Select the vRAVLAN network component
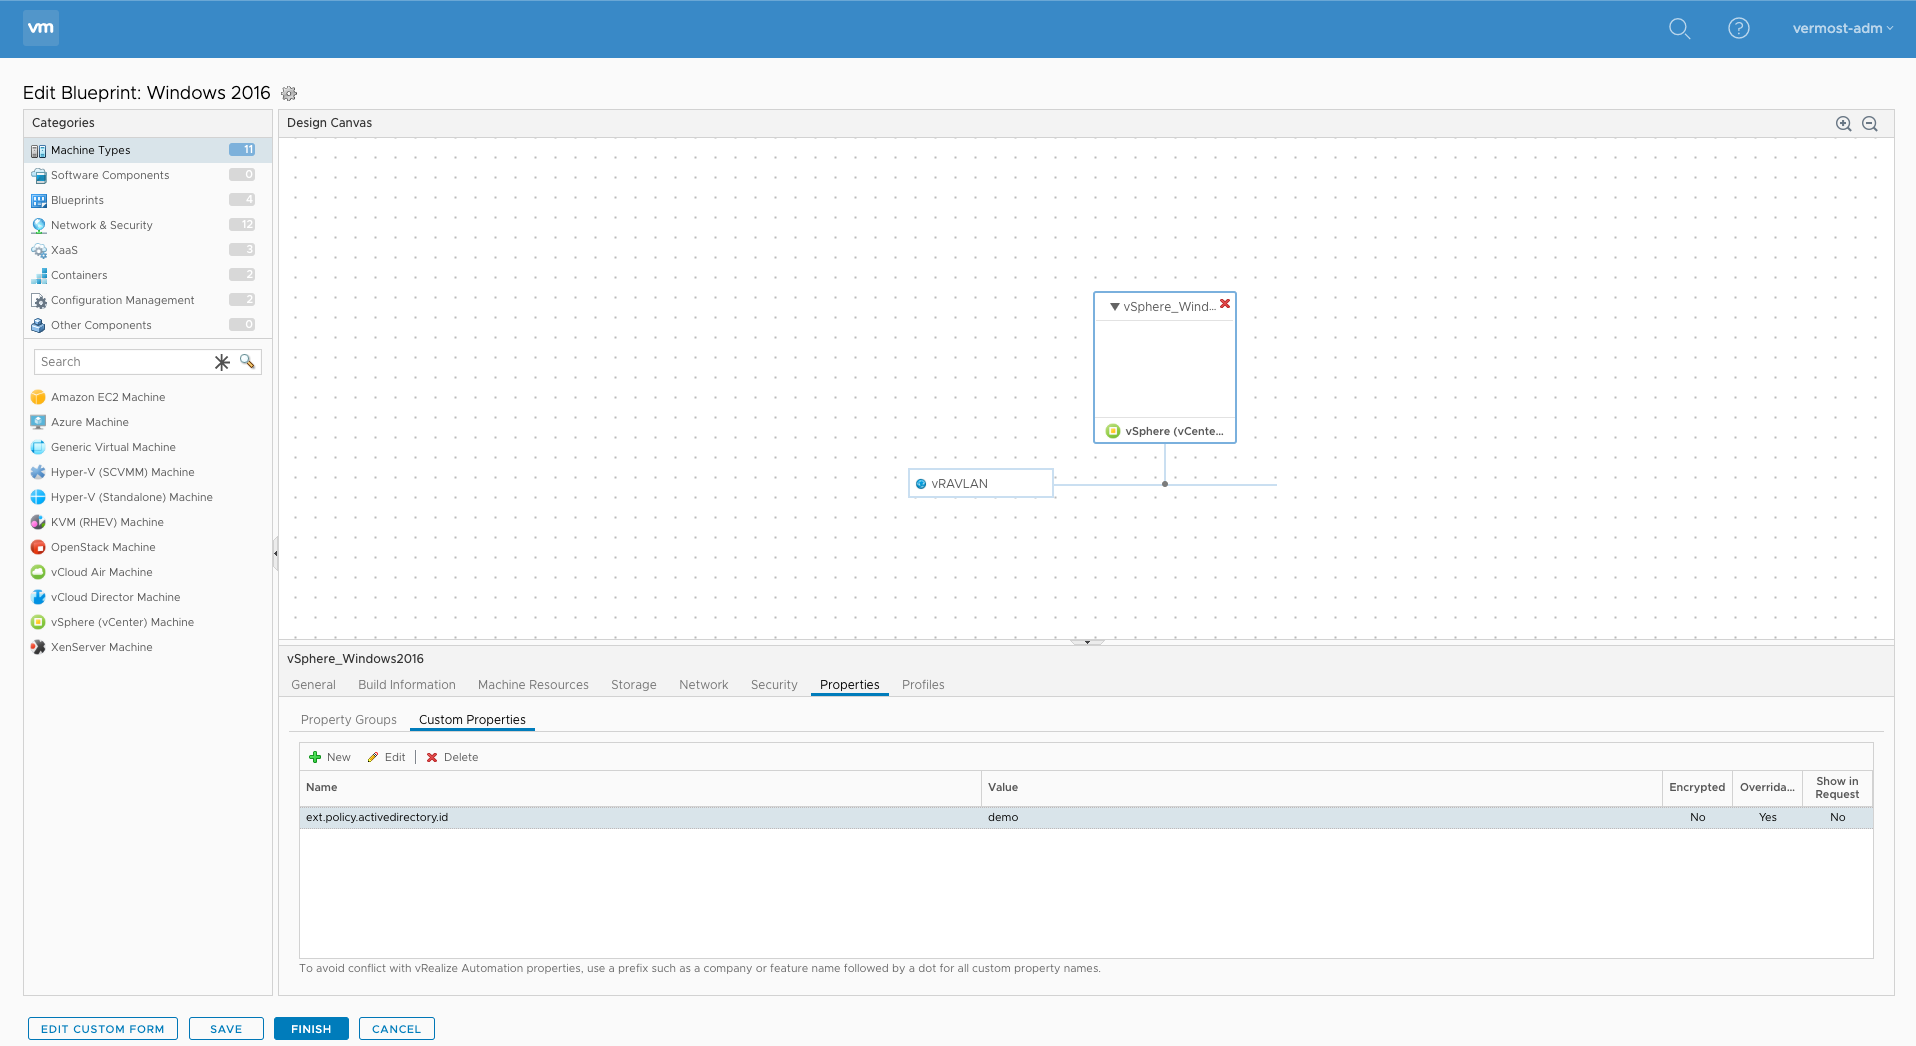Screen dimensions: 1916x1046 tap(981, 484)
